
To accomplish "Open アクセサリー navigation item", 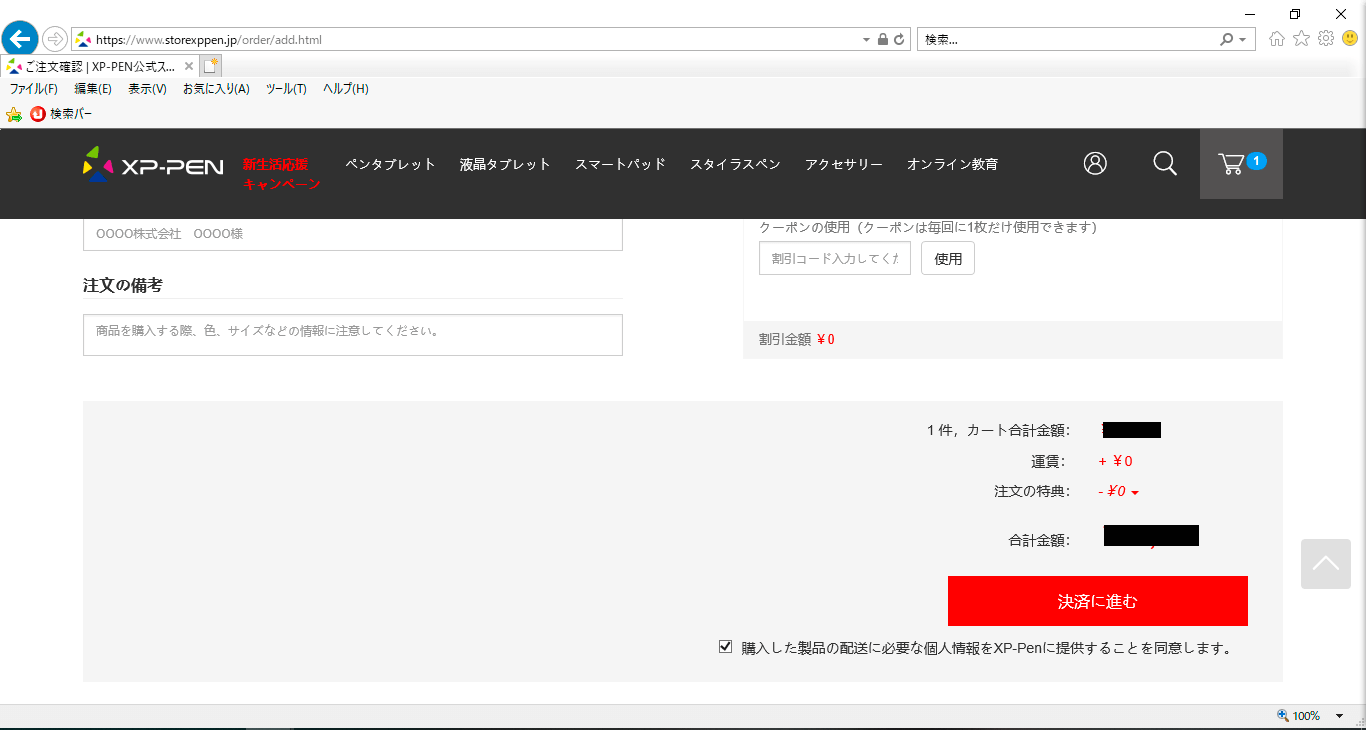I will (844, 164).
